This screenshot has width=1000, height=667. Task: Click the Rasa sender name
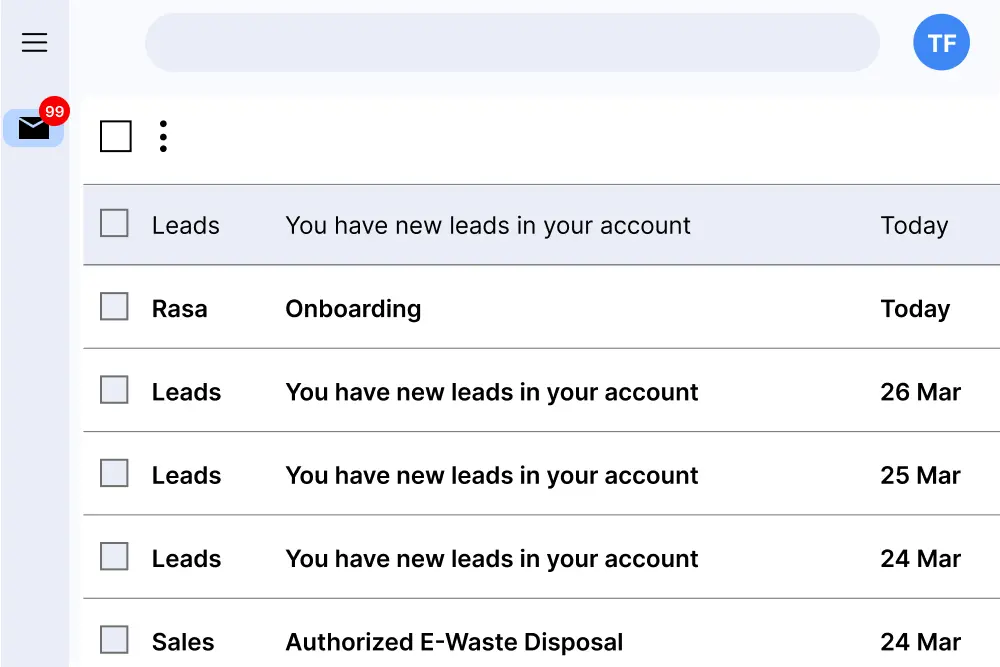coord(180,309)
